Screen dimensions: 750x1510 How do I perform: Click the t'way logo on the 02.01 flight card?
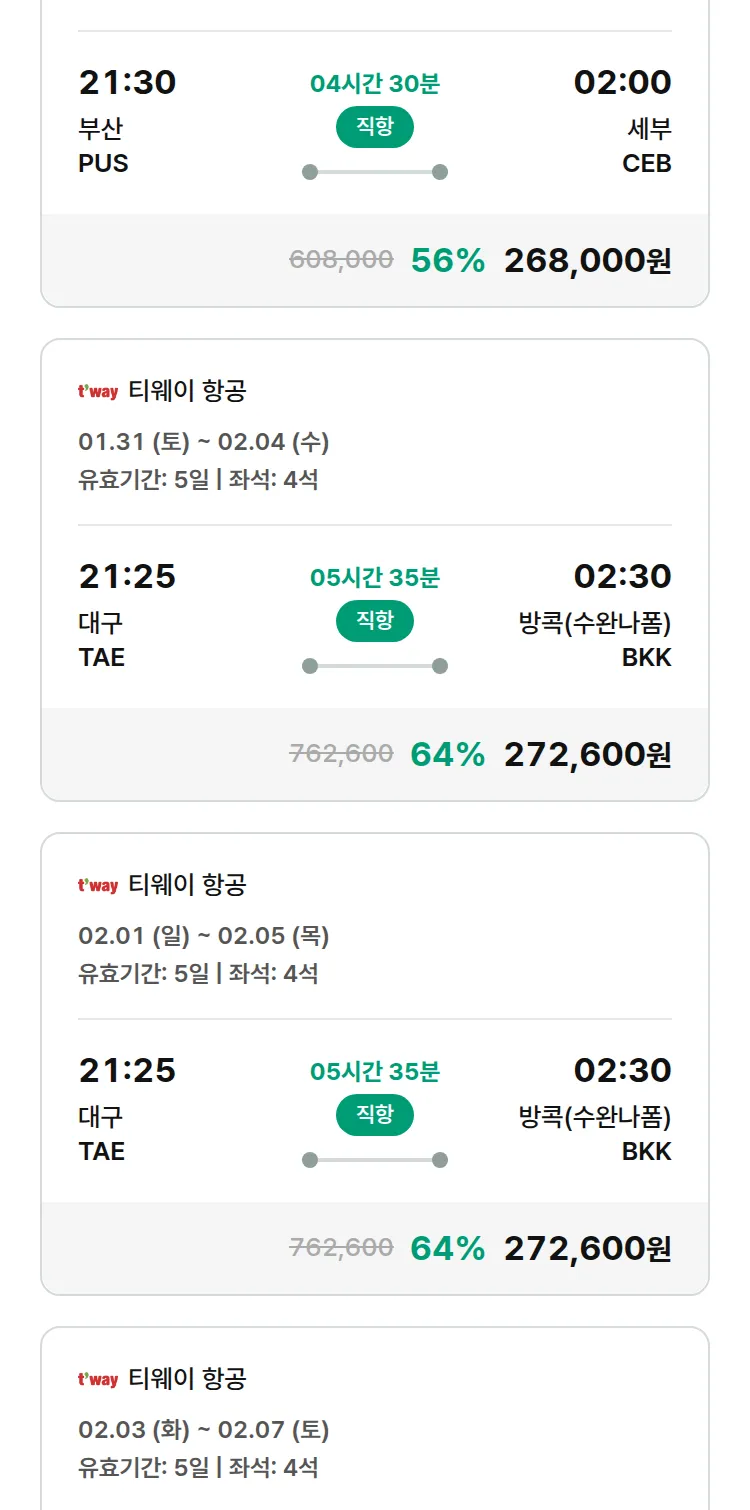[98, 886]
